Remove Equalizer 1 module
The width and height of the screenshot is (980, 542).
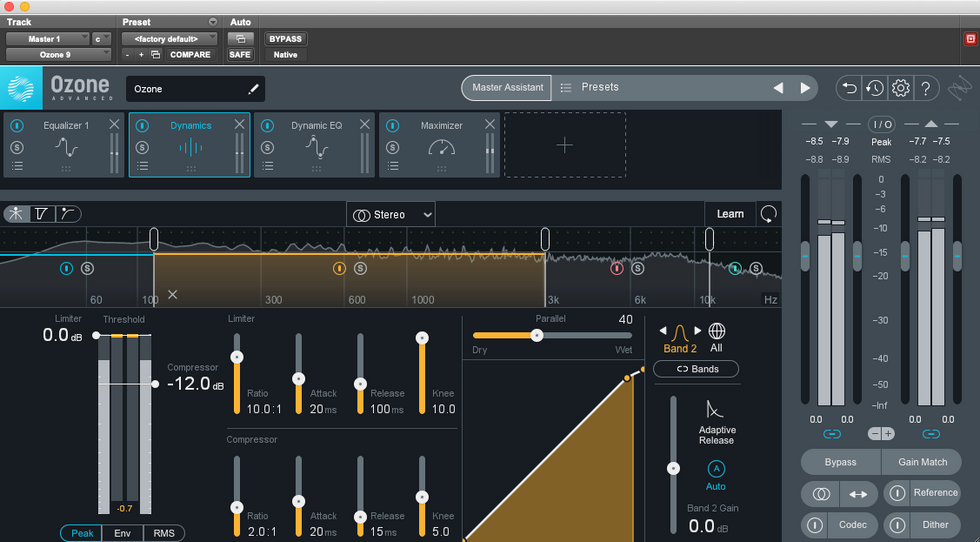[x=114, y=124]
